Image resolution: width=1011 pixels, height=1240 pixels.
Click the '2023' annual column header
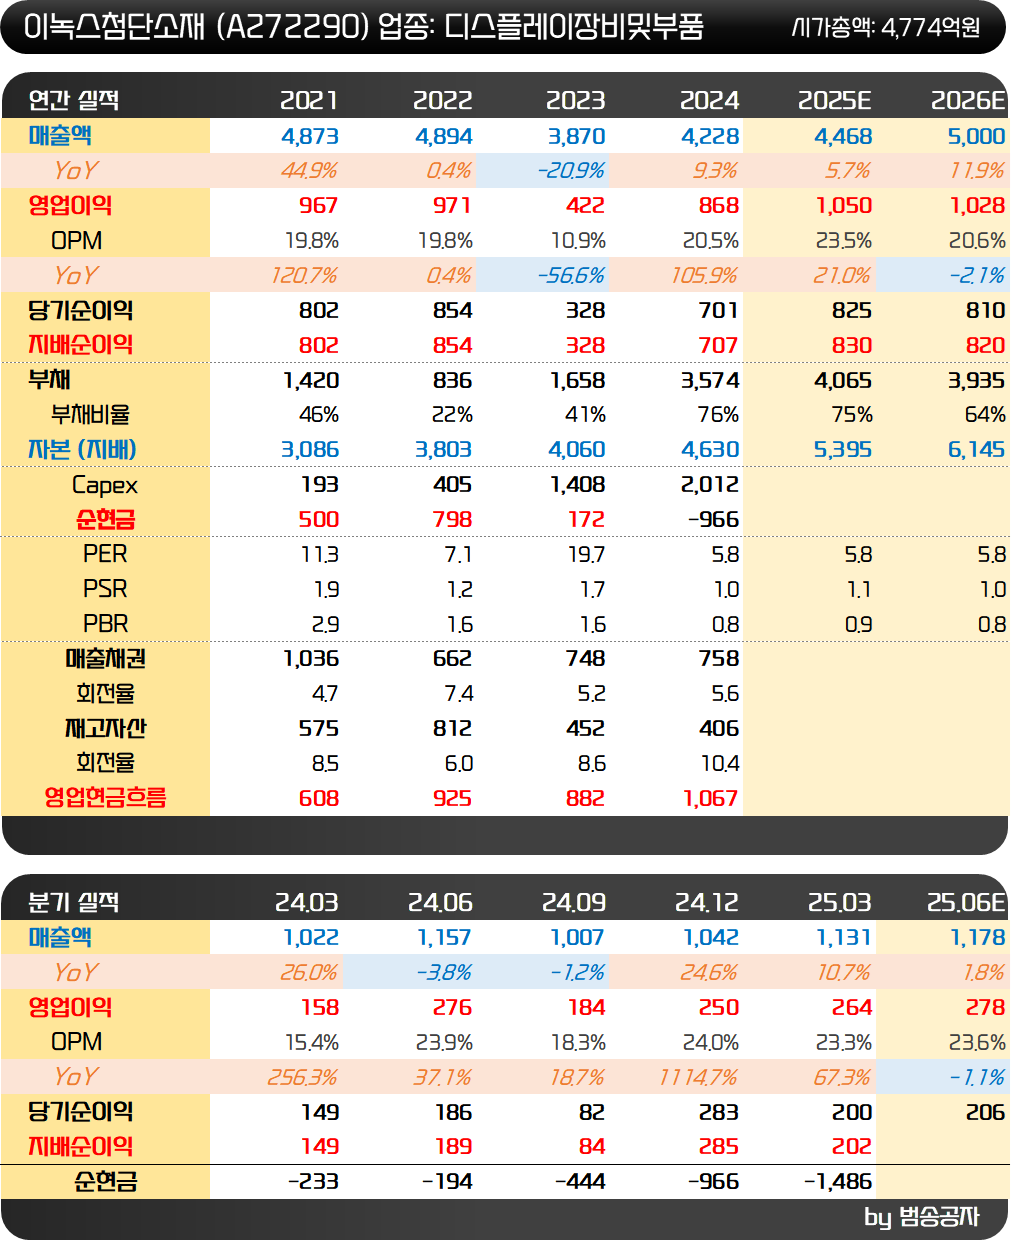click(x=575, y=100)
